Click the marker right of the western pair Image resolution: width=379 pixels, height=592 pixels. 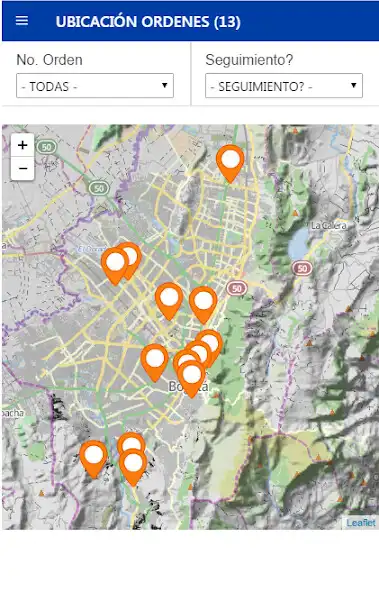pos(169,301)
